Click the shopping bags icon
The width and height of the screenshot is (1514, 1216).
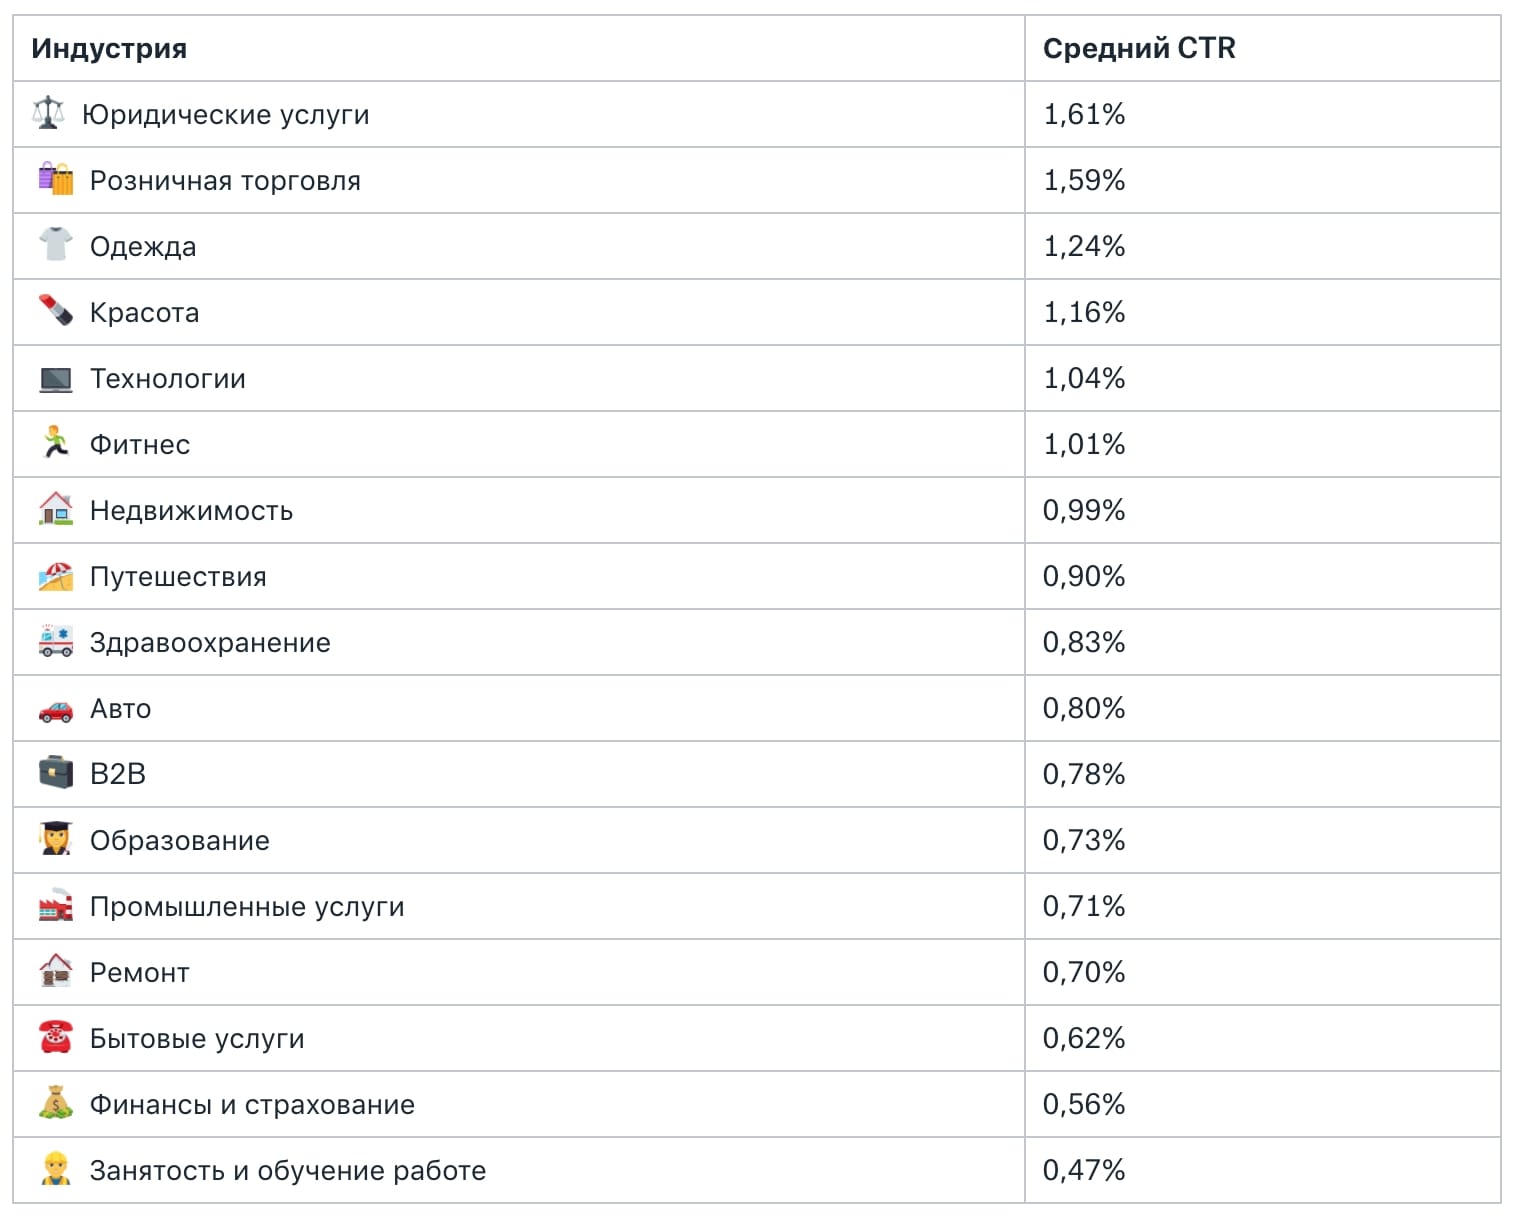[x=56, y=179]
